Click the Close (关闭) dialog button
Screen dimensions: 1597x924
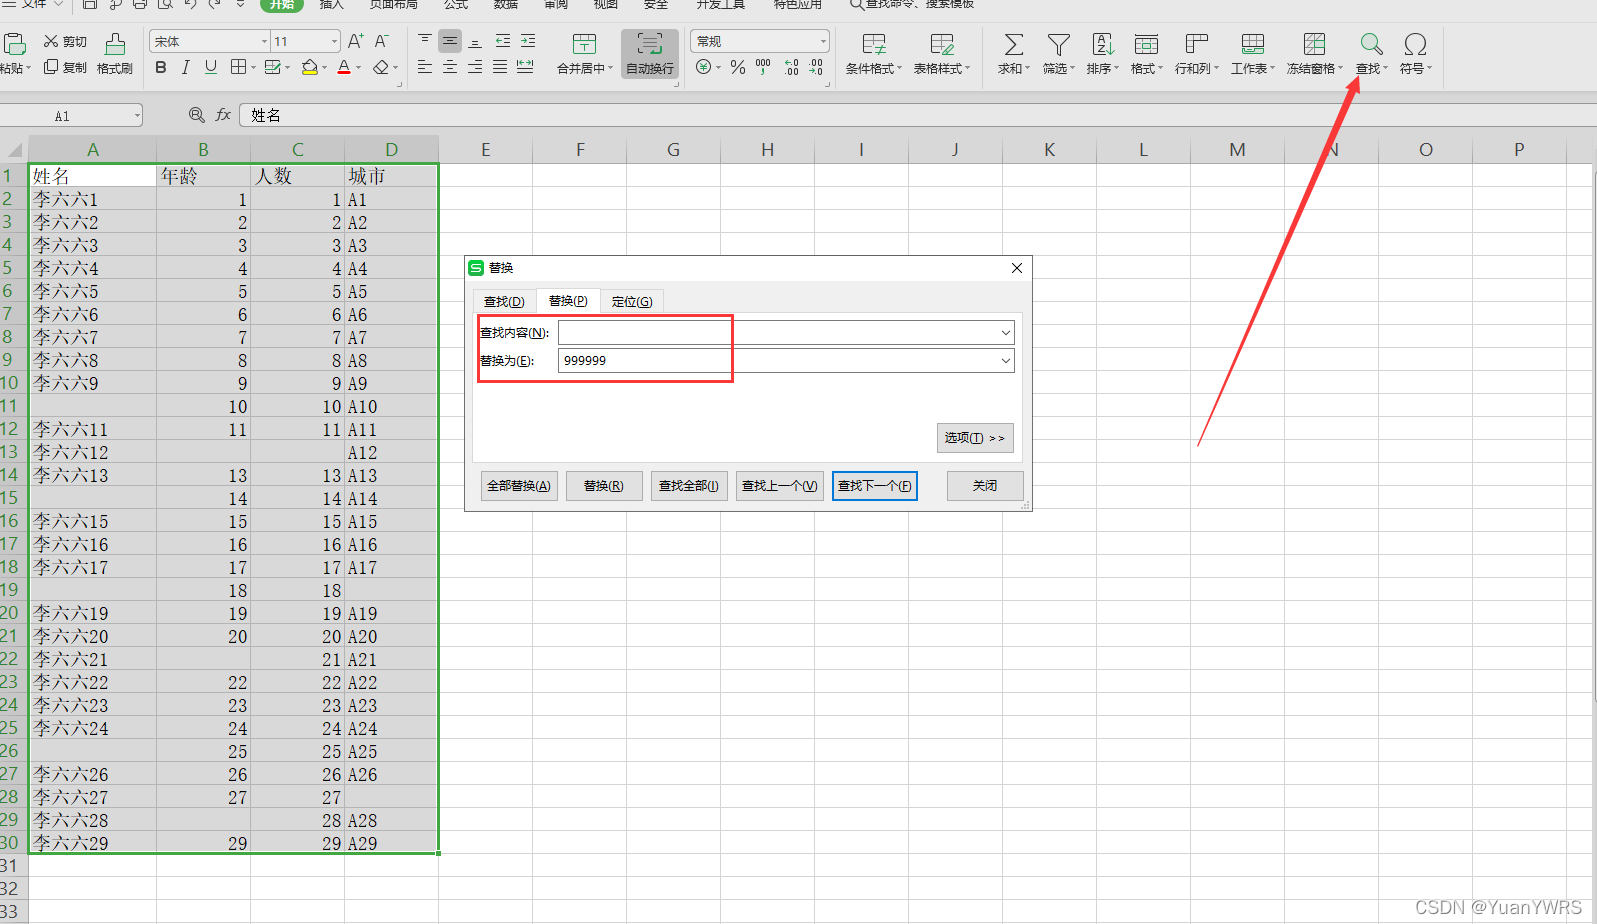click(985, 485)
